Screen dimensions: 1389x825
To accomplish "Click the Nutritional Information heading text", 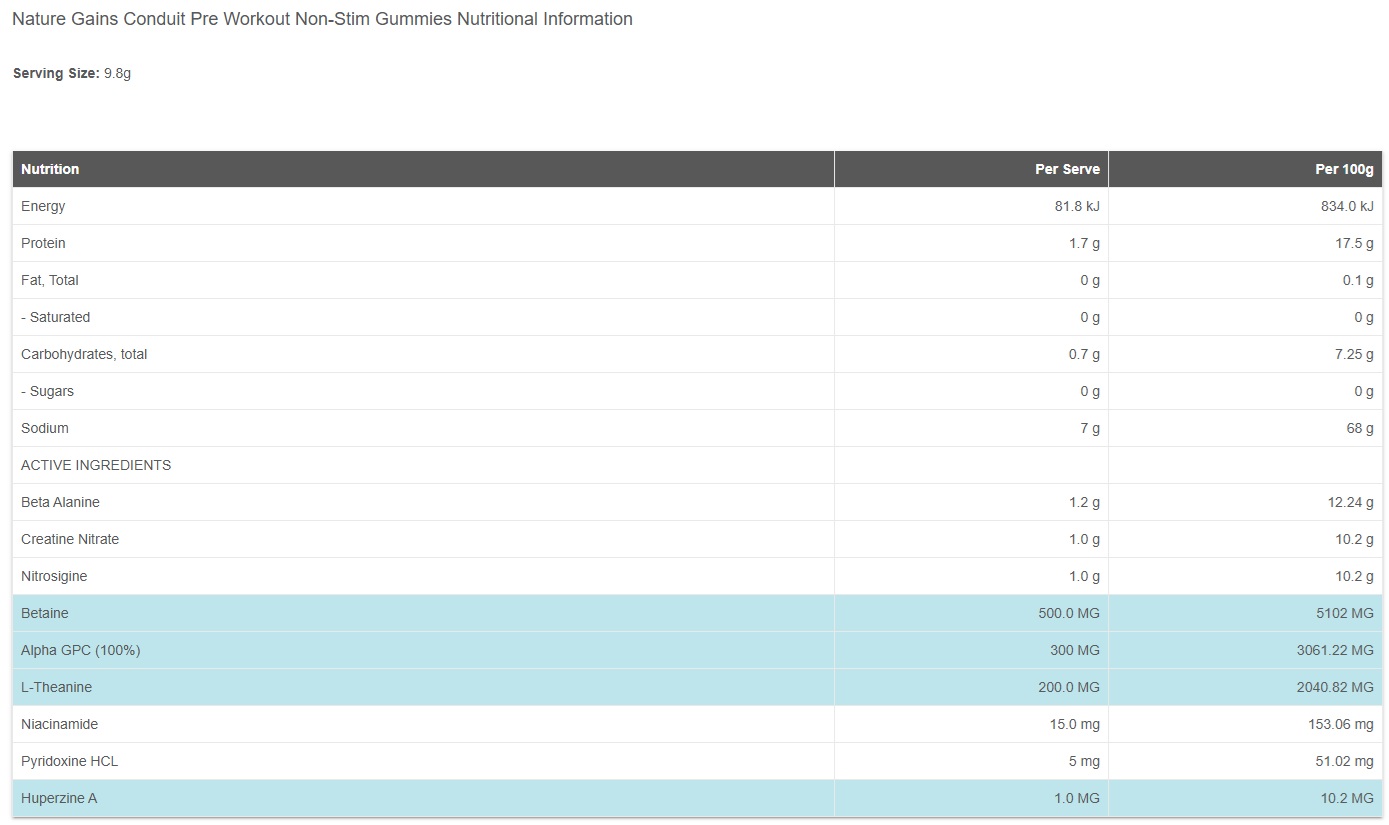I will 322,19.
